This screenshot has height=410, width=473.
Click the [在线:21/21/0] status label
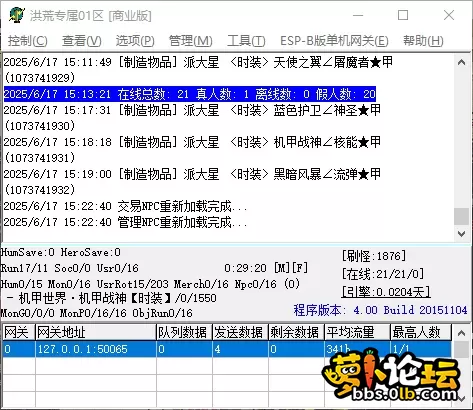click(x=383, y=274)
